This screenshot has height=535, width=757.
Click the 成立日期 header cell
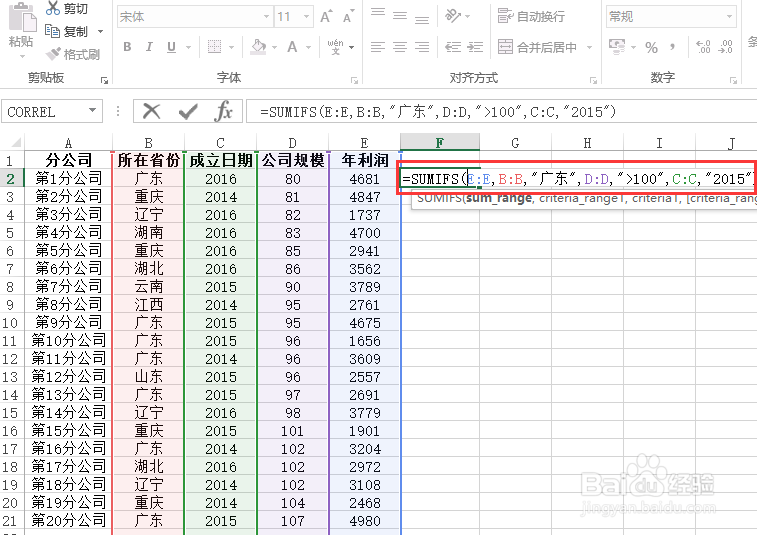tap(221, 160)
